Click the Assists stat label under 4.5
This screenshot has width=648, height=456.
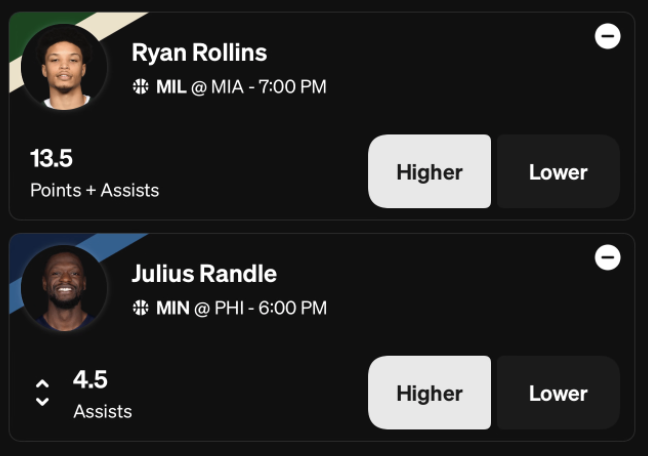click(x=102, y=411)
